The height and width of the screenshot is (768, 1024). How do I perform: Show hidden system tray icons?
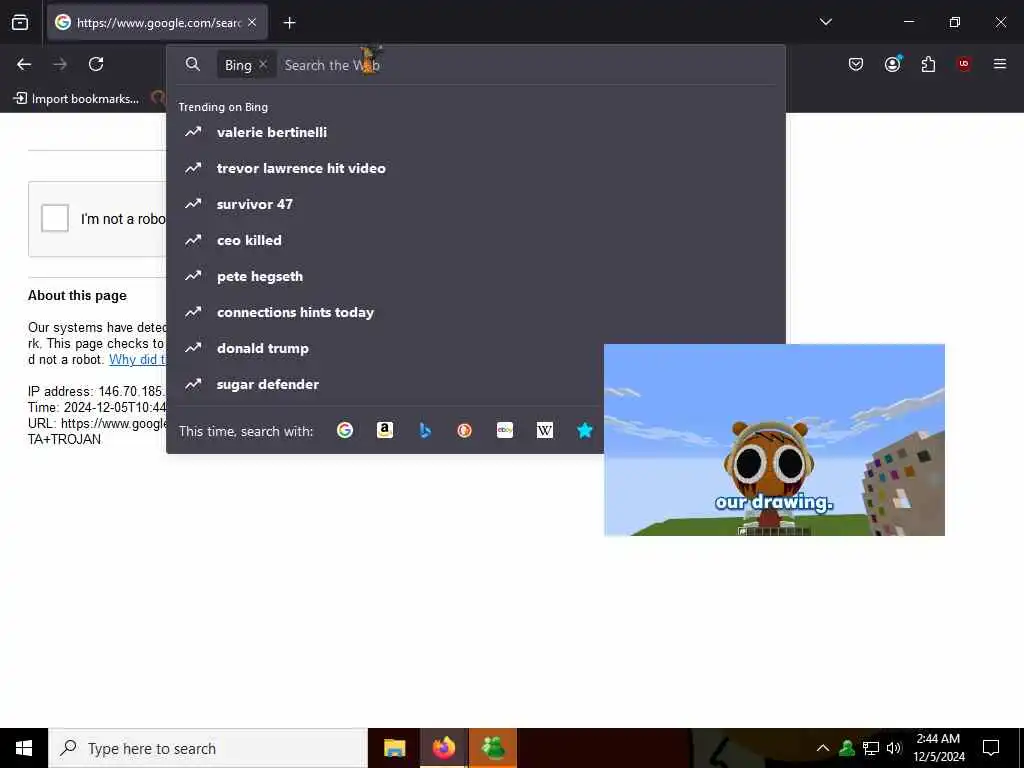tap(823, 748)
